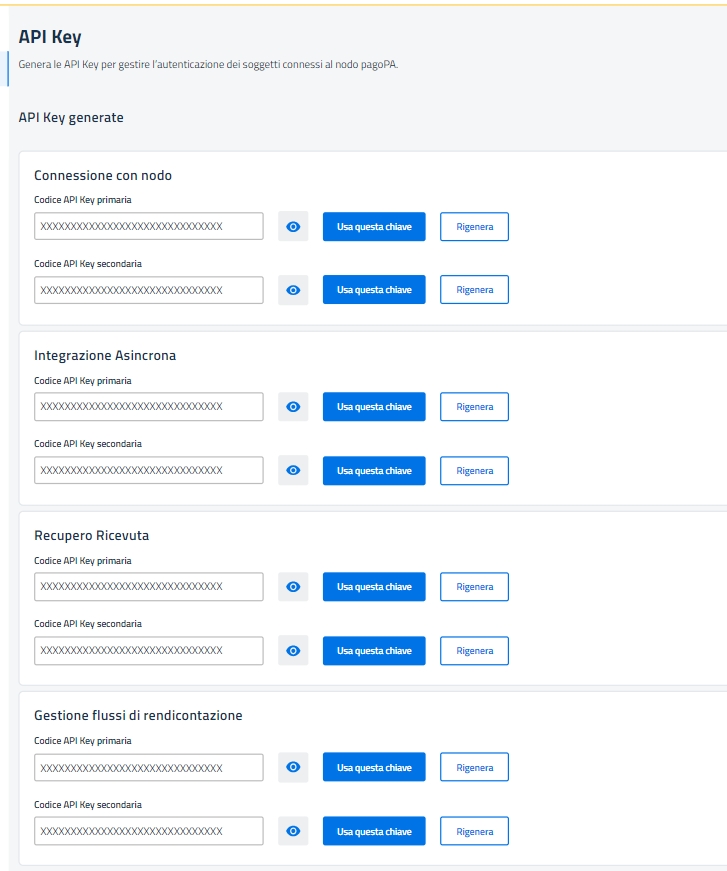The height and width of the screenshot is (871, 727).
Task: Regenerate Integrazione Asincrona secondary key
Action: click(474, 470)
